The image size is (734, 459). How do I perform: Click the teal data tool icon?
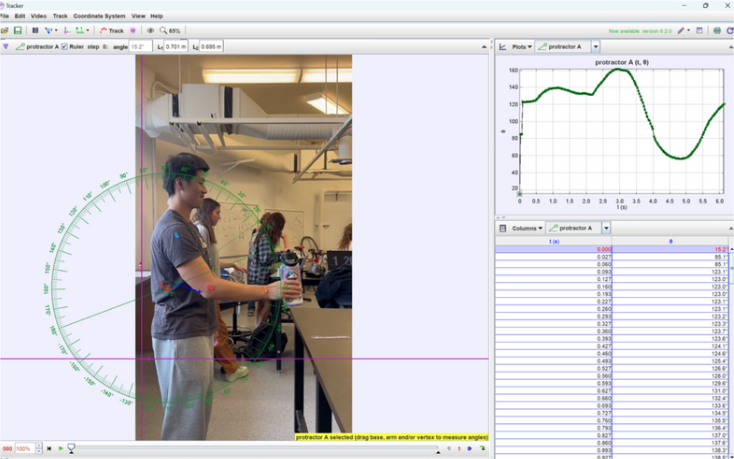tap(717, 30)
